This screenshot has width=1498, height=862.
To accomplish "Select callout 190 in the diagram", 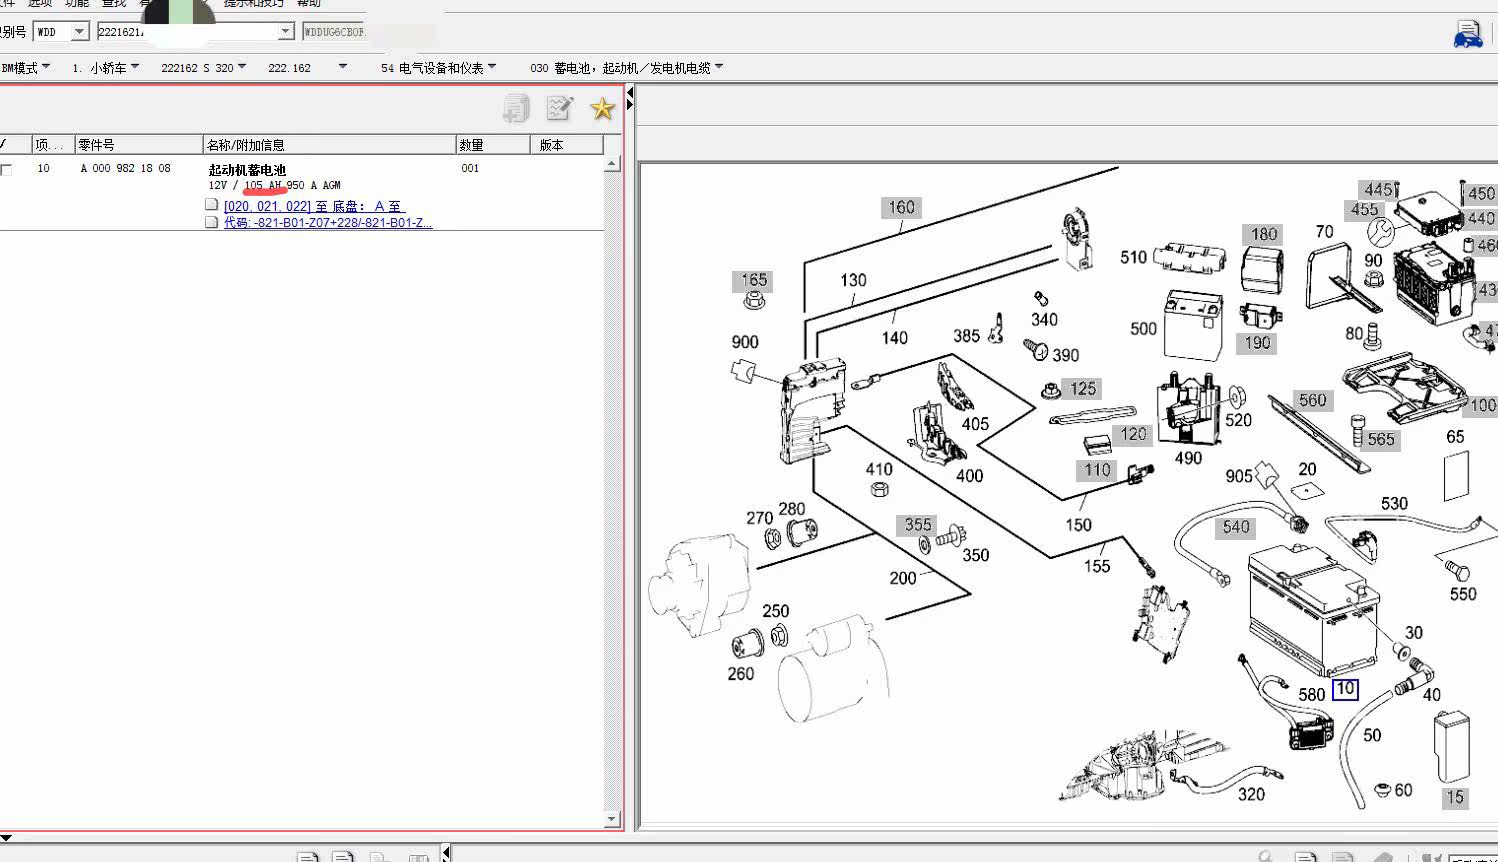I will click(1257, 343).
